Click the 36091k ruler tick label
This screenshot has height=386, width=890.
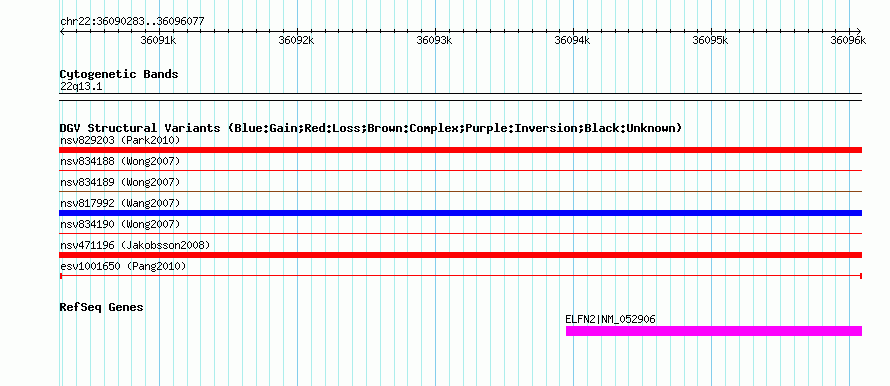click(158, 40)
